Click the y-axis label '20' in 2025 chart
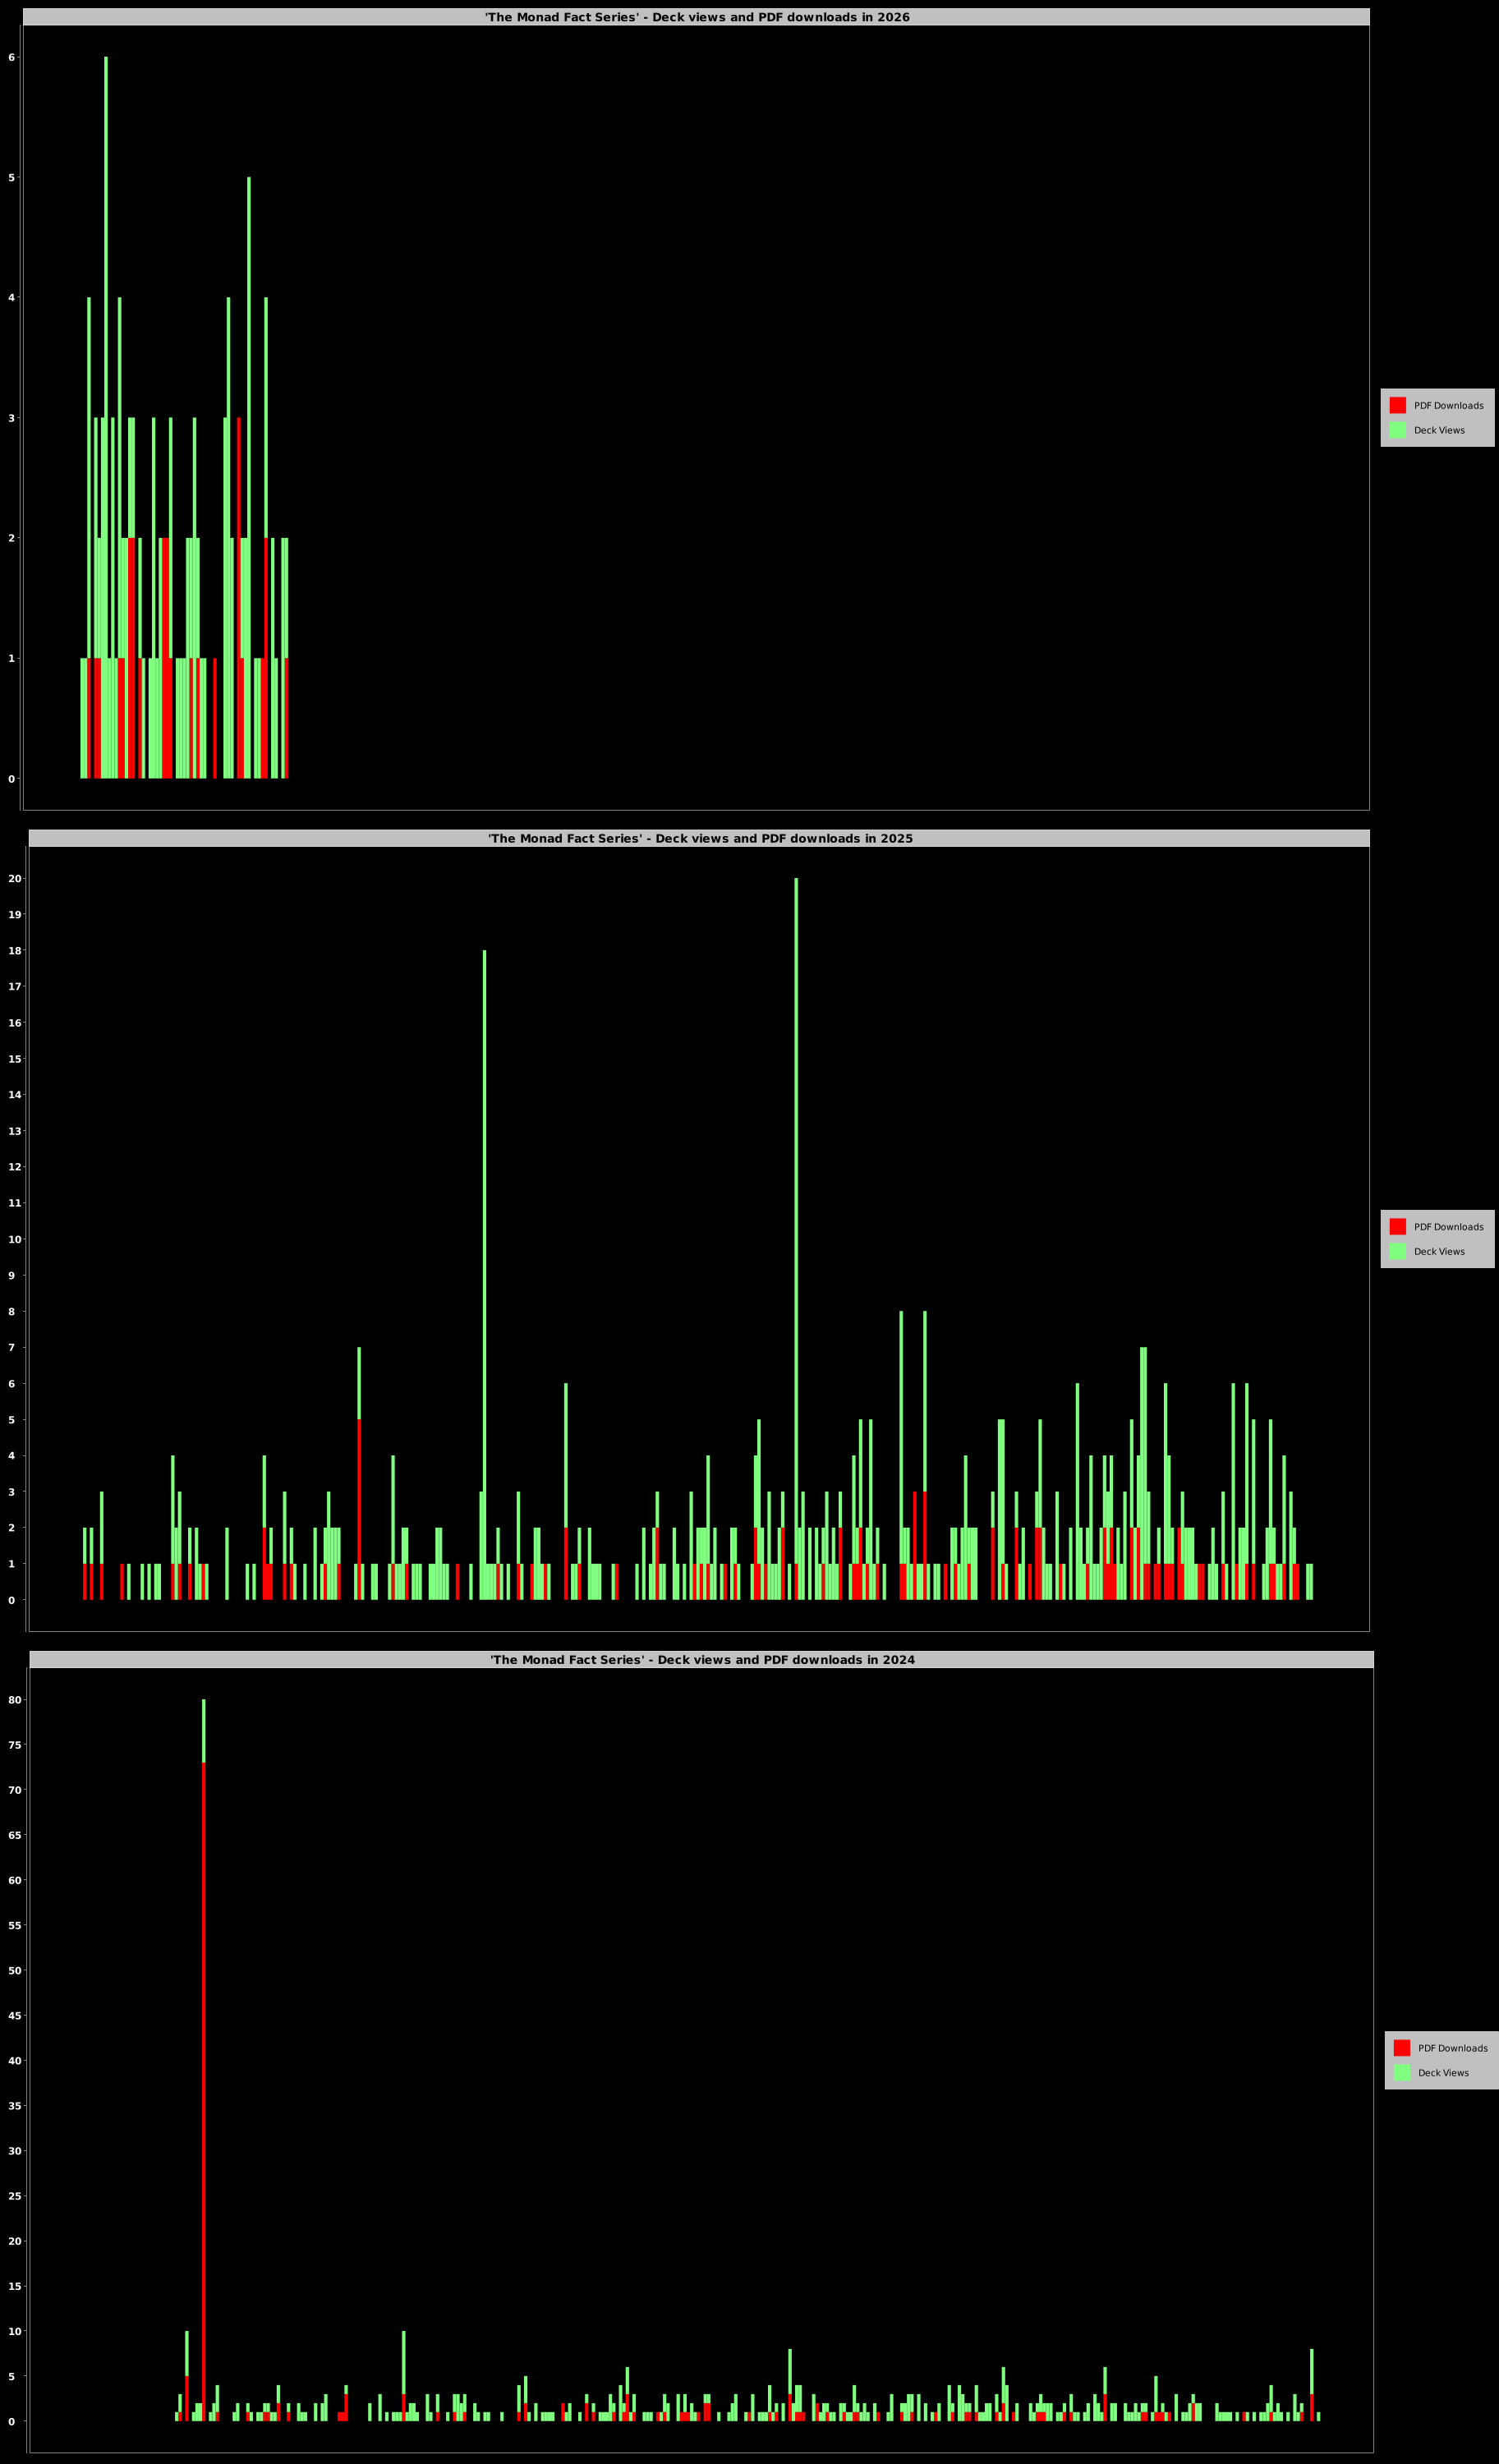The image size is (1499, 2464). click(14, 879)
